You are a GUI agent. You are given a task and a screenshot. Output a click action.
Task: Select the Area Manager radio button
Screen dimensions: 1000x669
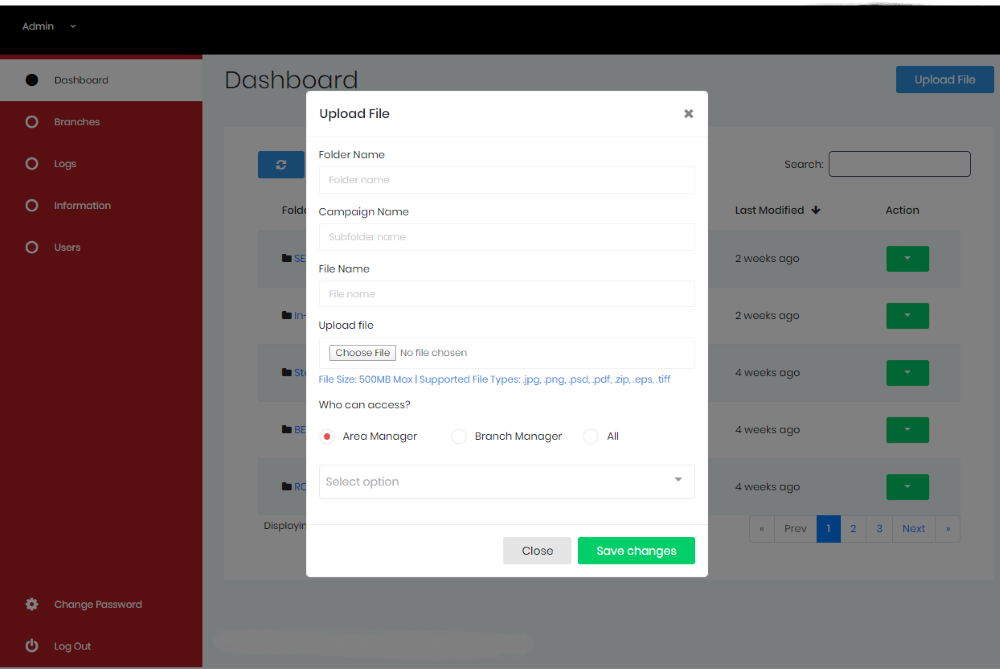328,437
